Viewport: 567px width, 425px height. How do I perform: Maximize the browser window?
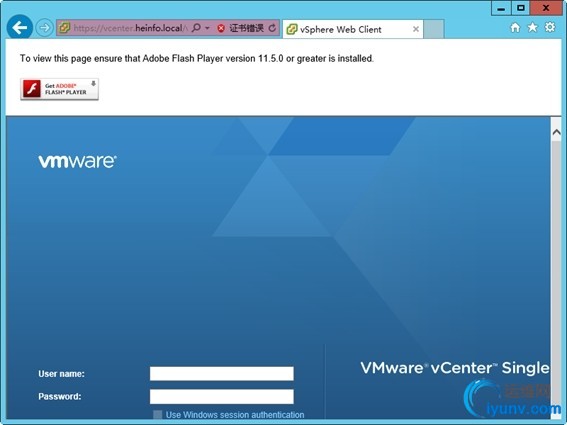(x=520, y=8)
